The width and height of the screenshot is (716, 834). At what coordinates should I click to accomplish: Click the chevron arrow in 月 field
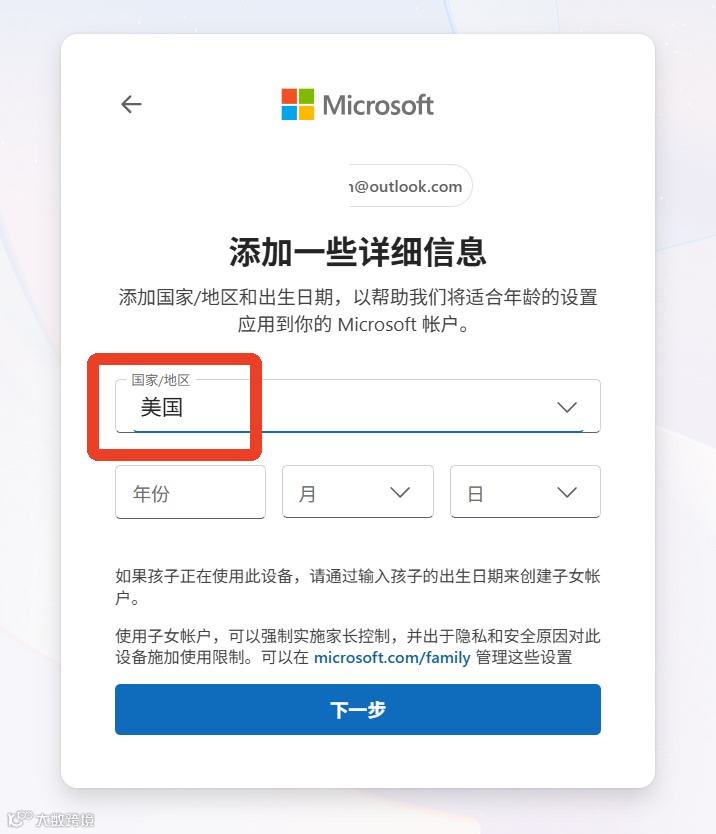(x=400, y=493)
